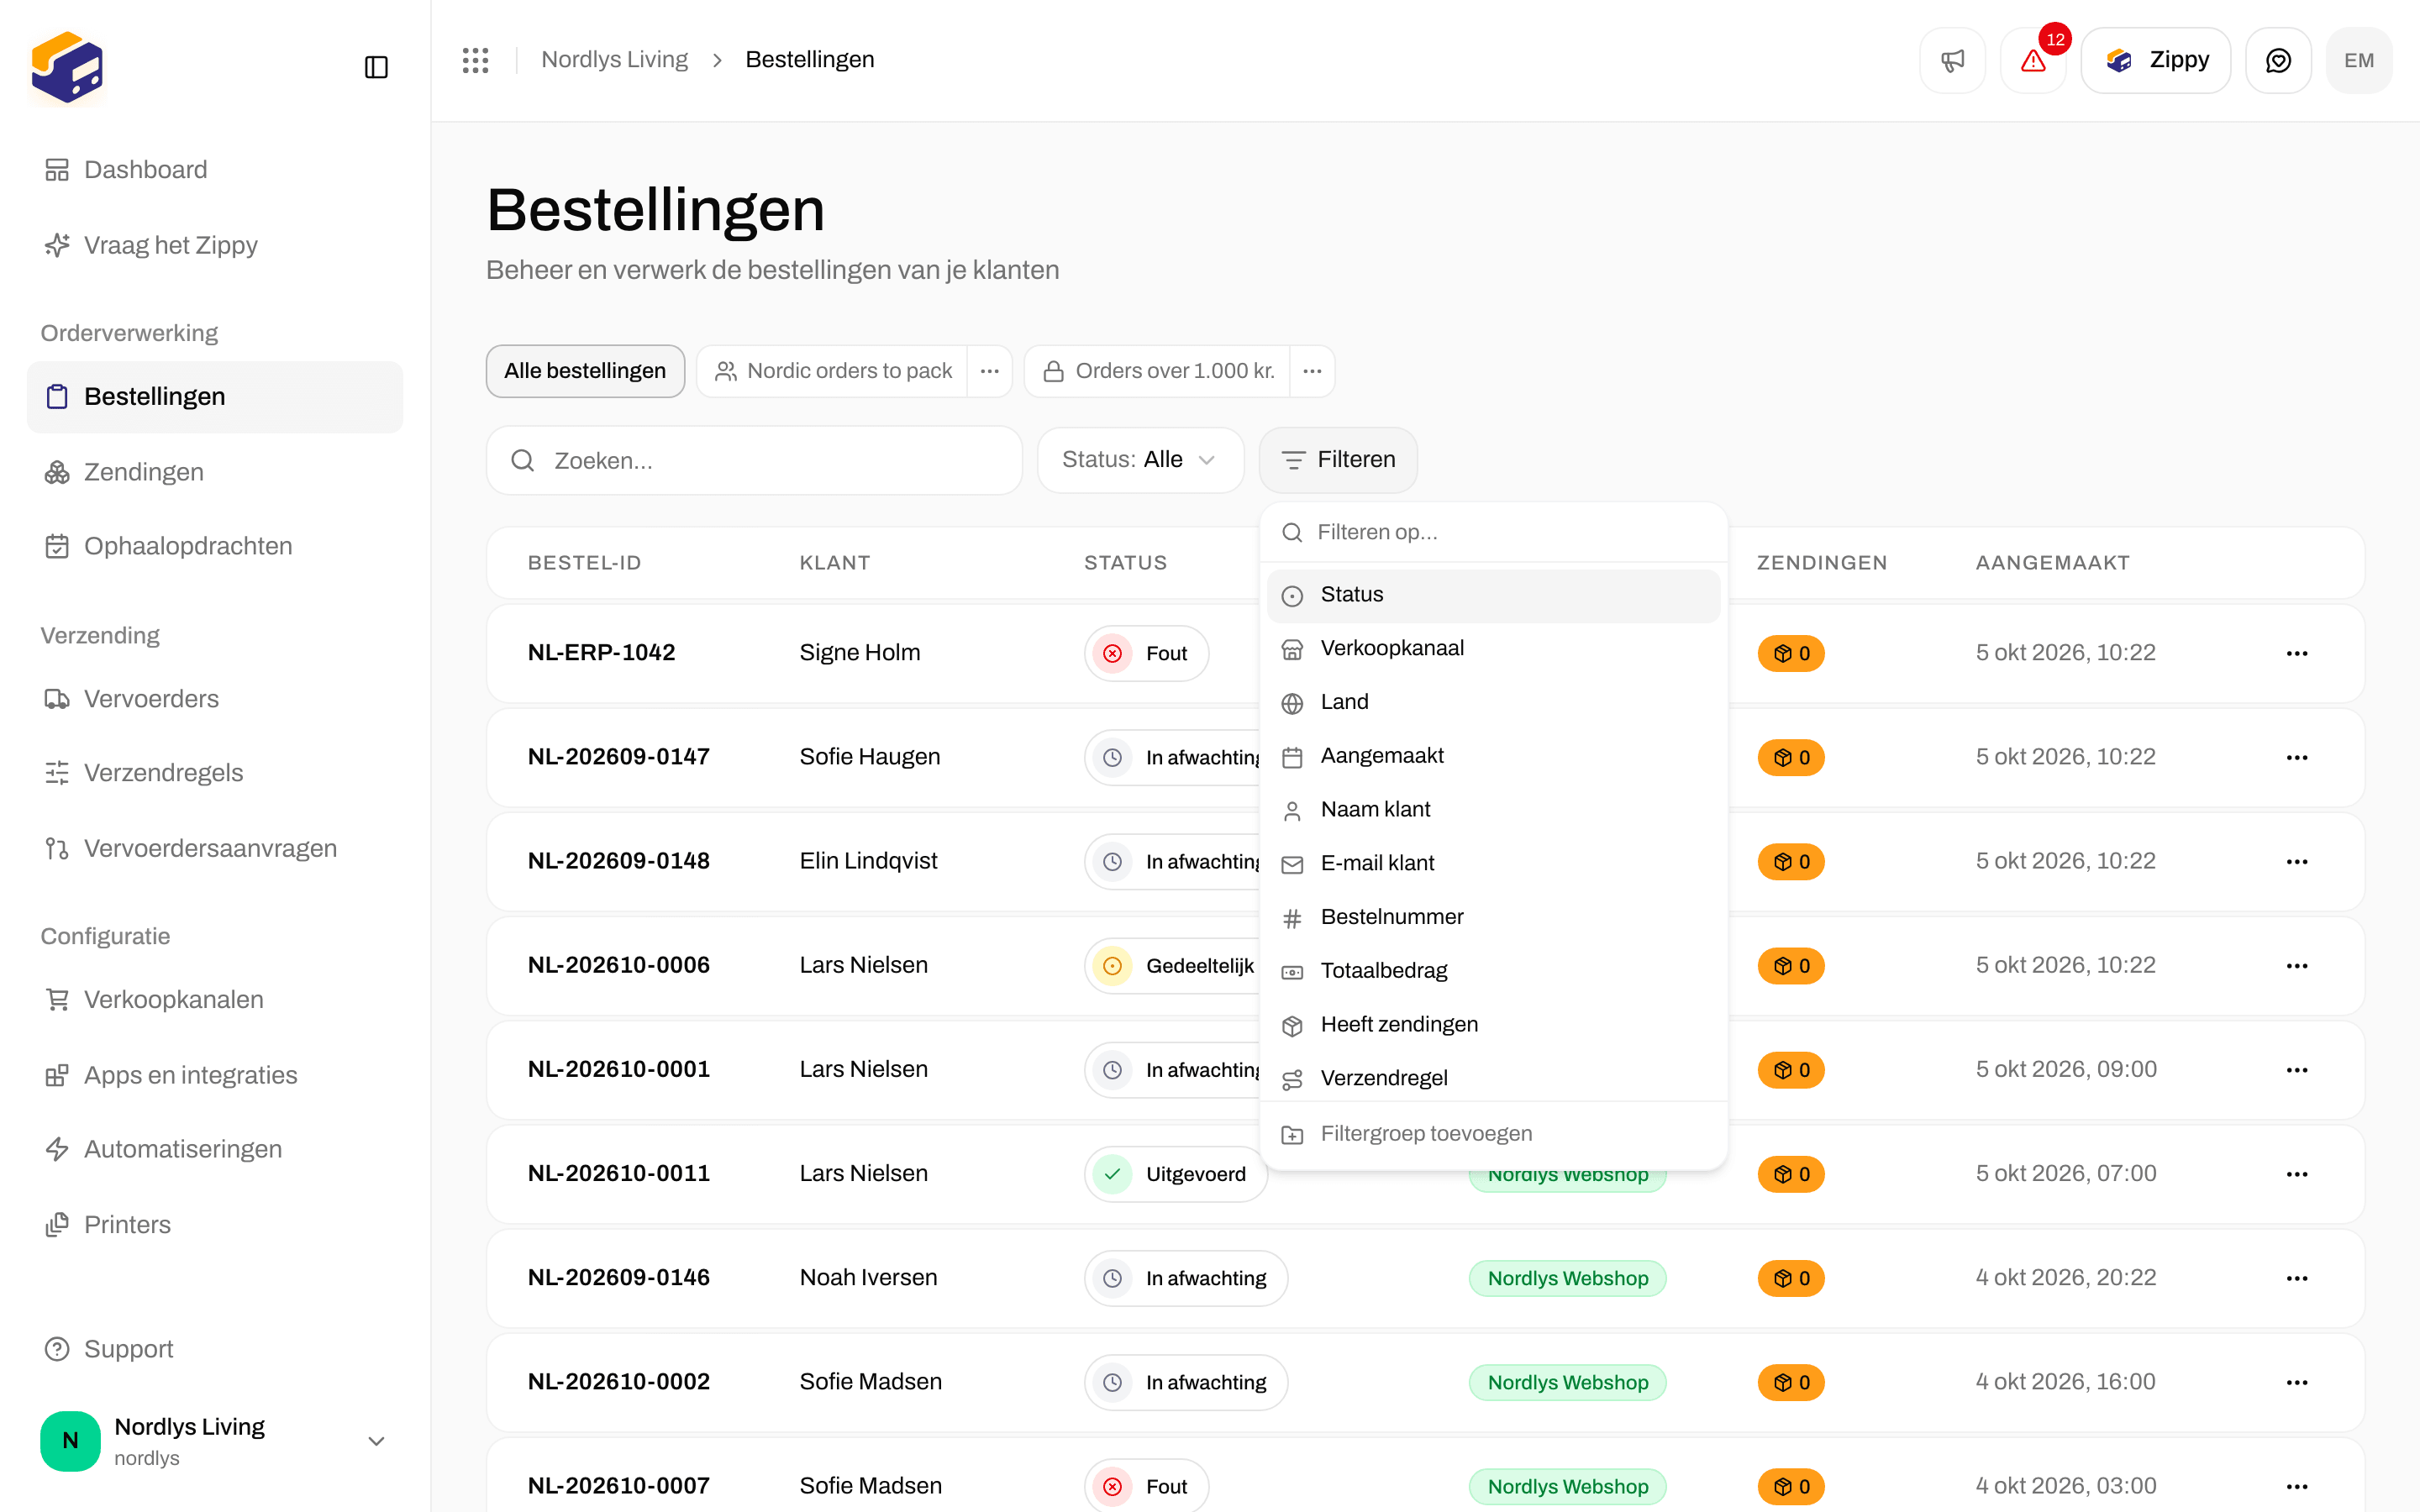Screen dimensions: 2420x1512
Task: Choose Bestelnummer filter option
Action: (1494, 918)
